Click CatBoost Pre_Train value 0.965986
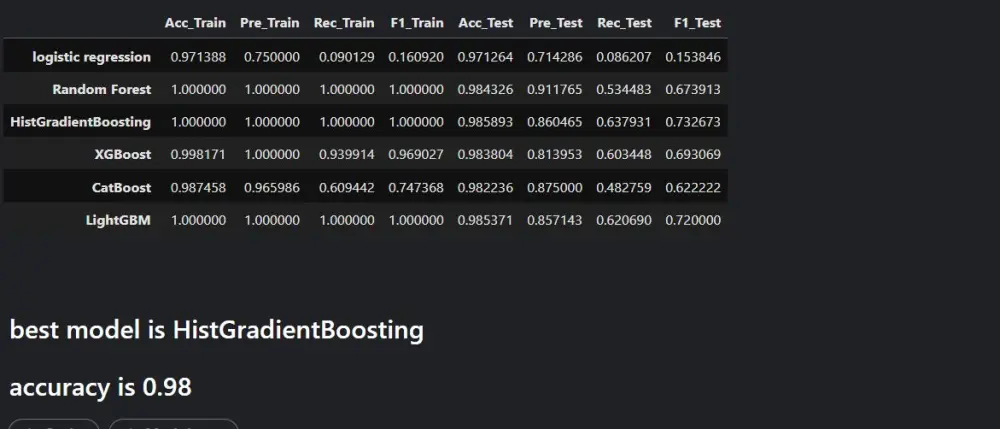The image size is (1000, 429). point(272,188)
